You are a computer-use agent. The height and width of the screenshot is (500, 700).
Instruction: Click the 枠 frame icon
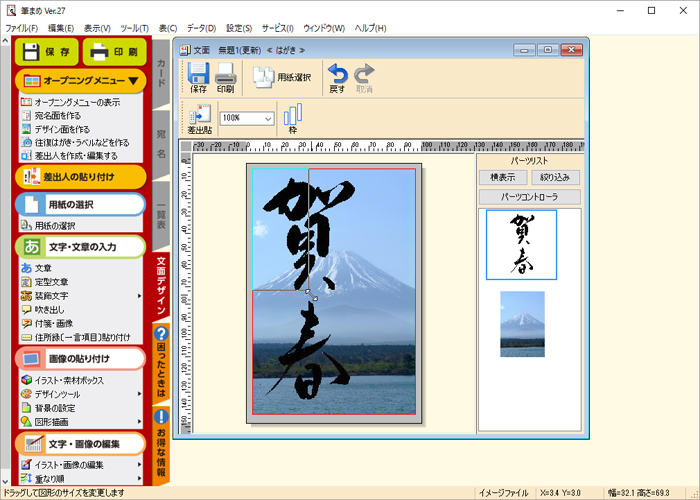[x=293, y=117]
